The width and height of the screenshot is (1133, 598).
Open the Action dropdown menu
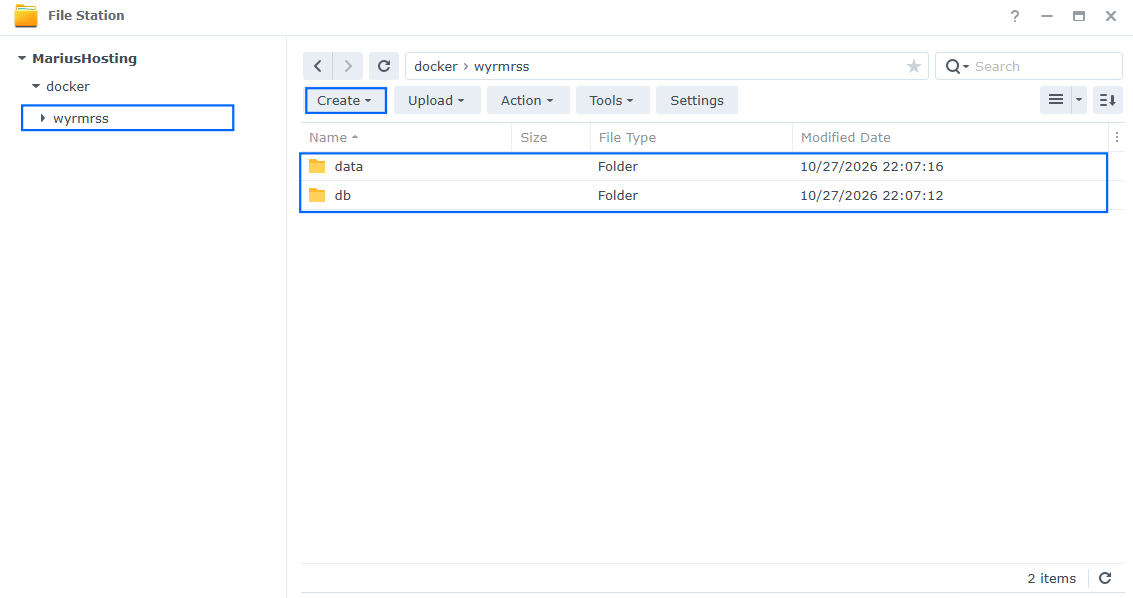click(x=527, y=100)
